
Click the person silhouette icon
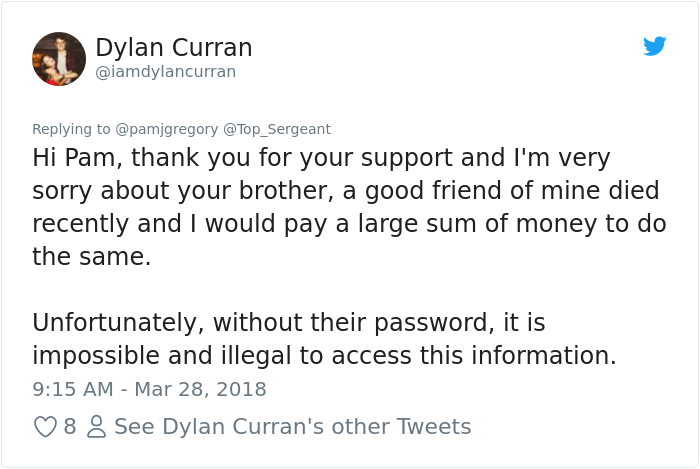click(x=96, y=427)
